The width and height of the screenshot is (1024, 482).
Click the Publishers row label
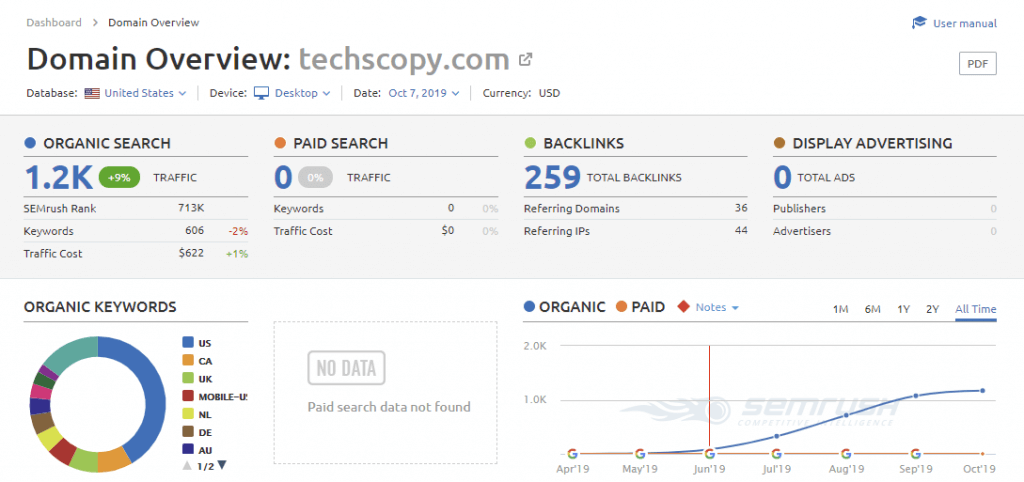[x=799, y=208]
